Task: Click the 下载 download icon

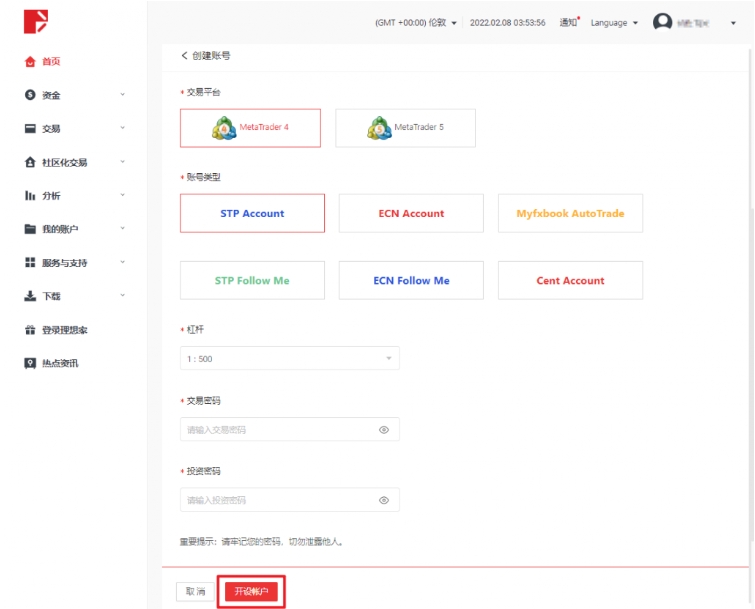Action: 30,296
